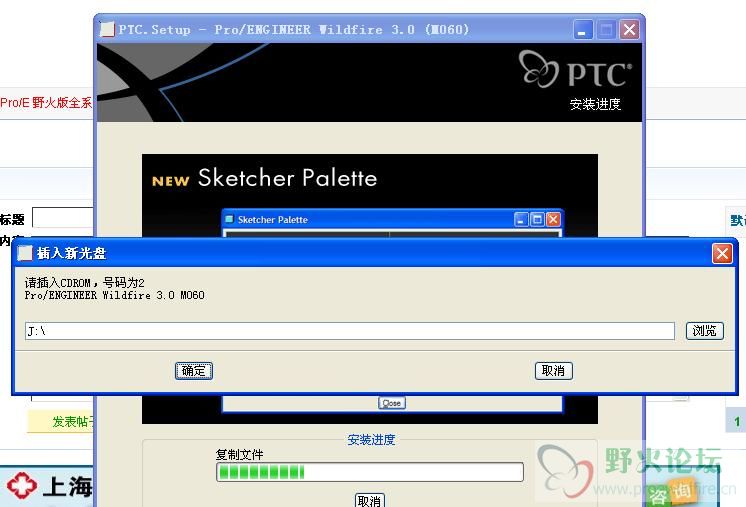Cancel the insert disc dialog with 取消
Screen dimensions: 746x507
point(553,370)
